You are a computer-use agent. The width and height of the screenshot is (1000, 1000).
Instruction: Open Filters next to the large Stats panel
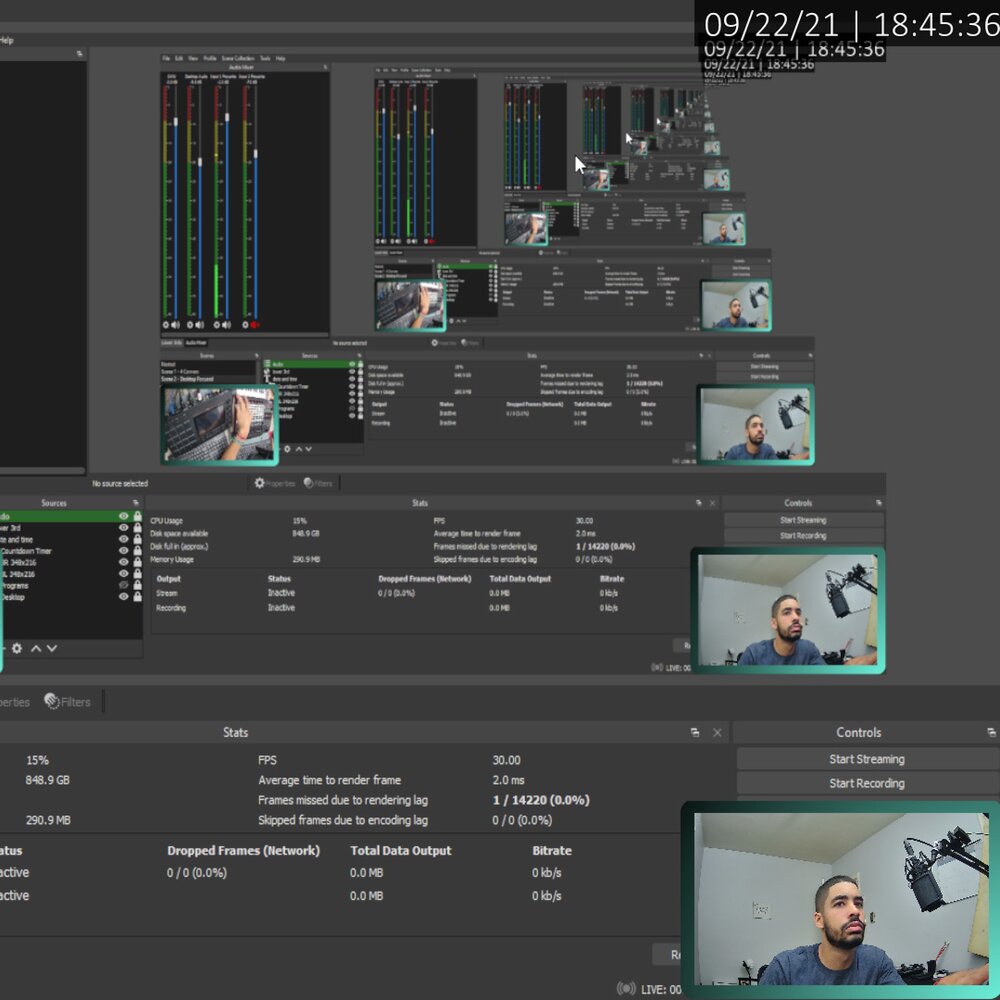point(68,702)
